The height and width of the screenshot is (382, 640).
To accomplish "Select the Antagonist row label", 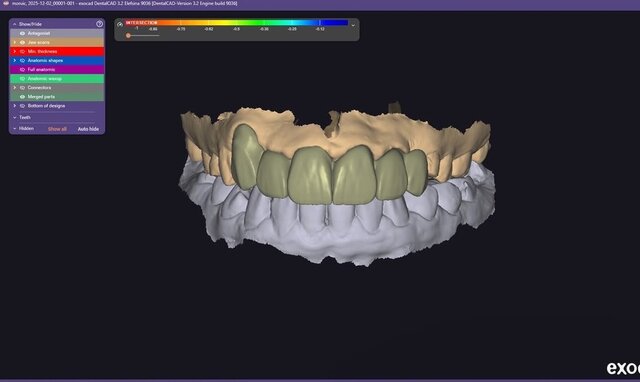I will point(39,33).
